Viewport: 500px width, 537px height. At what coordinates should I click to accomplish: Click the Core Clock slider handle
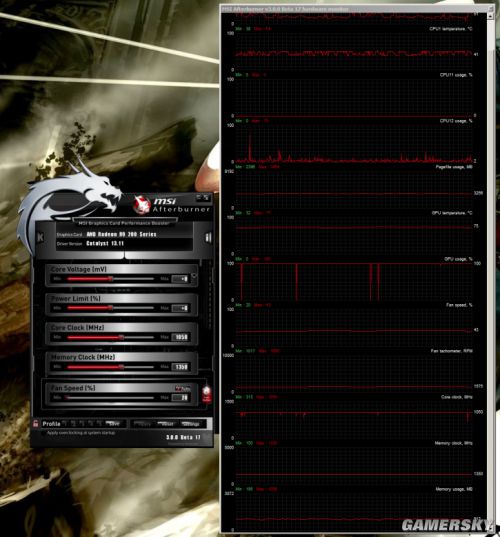[x=121, y=337]
